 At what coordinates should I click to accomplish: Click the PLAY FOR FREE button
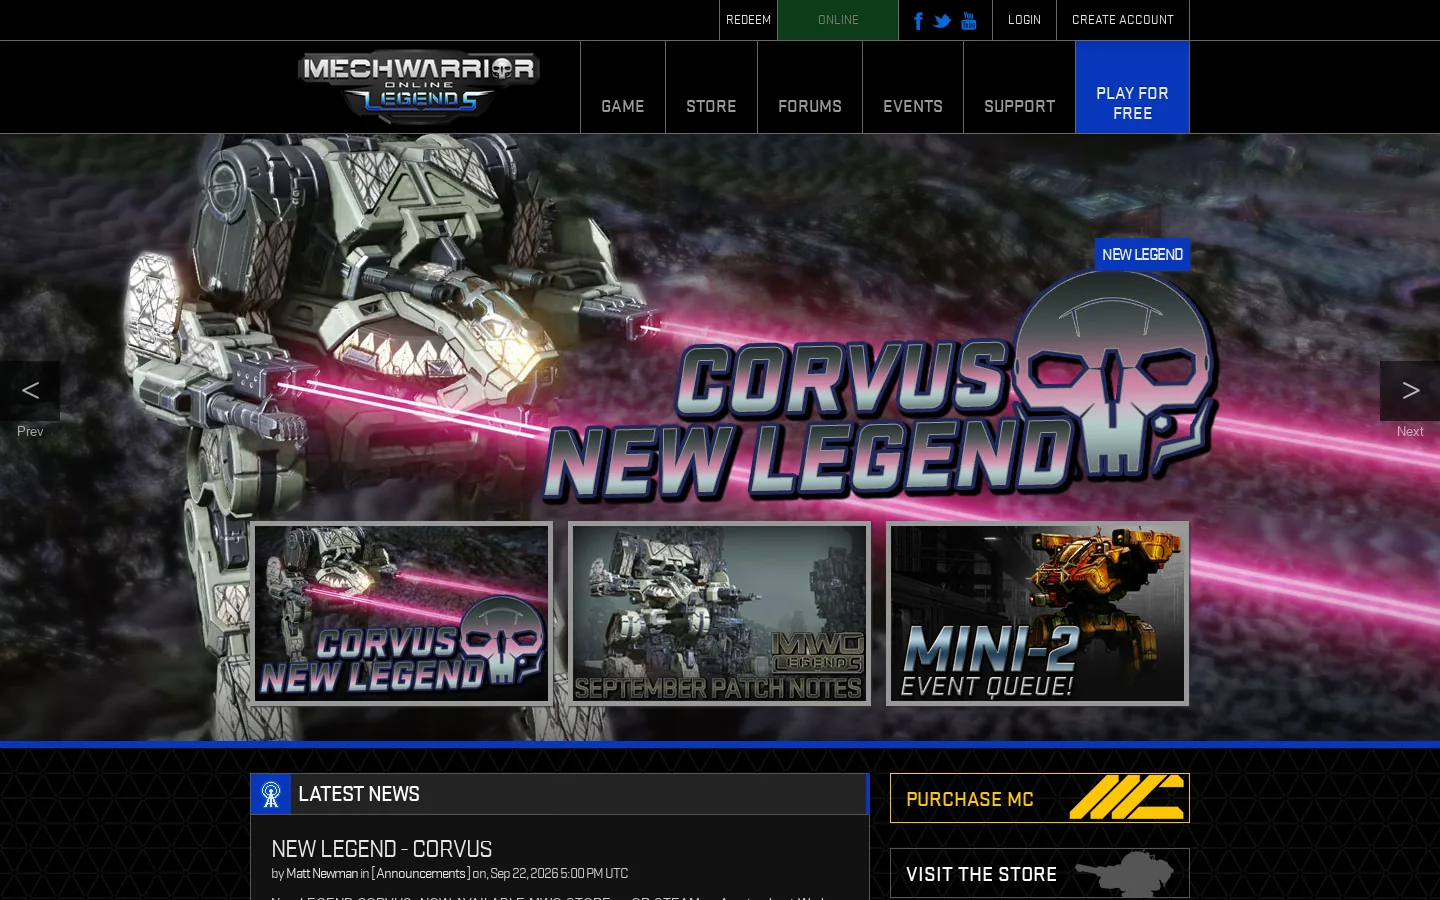point(1132,87)
